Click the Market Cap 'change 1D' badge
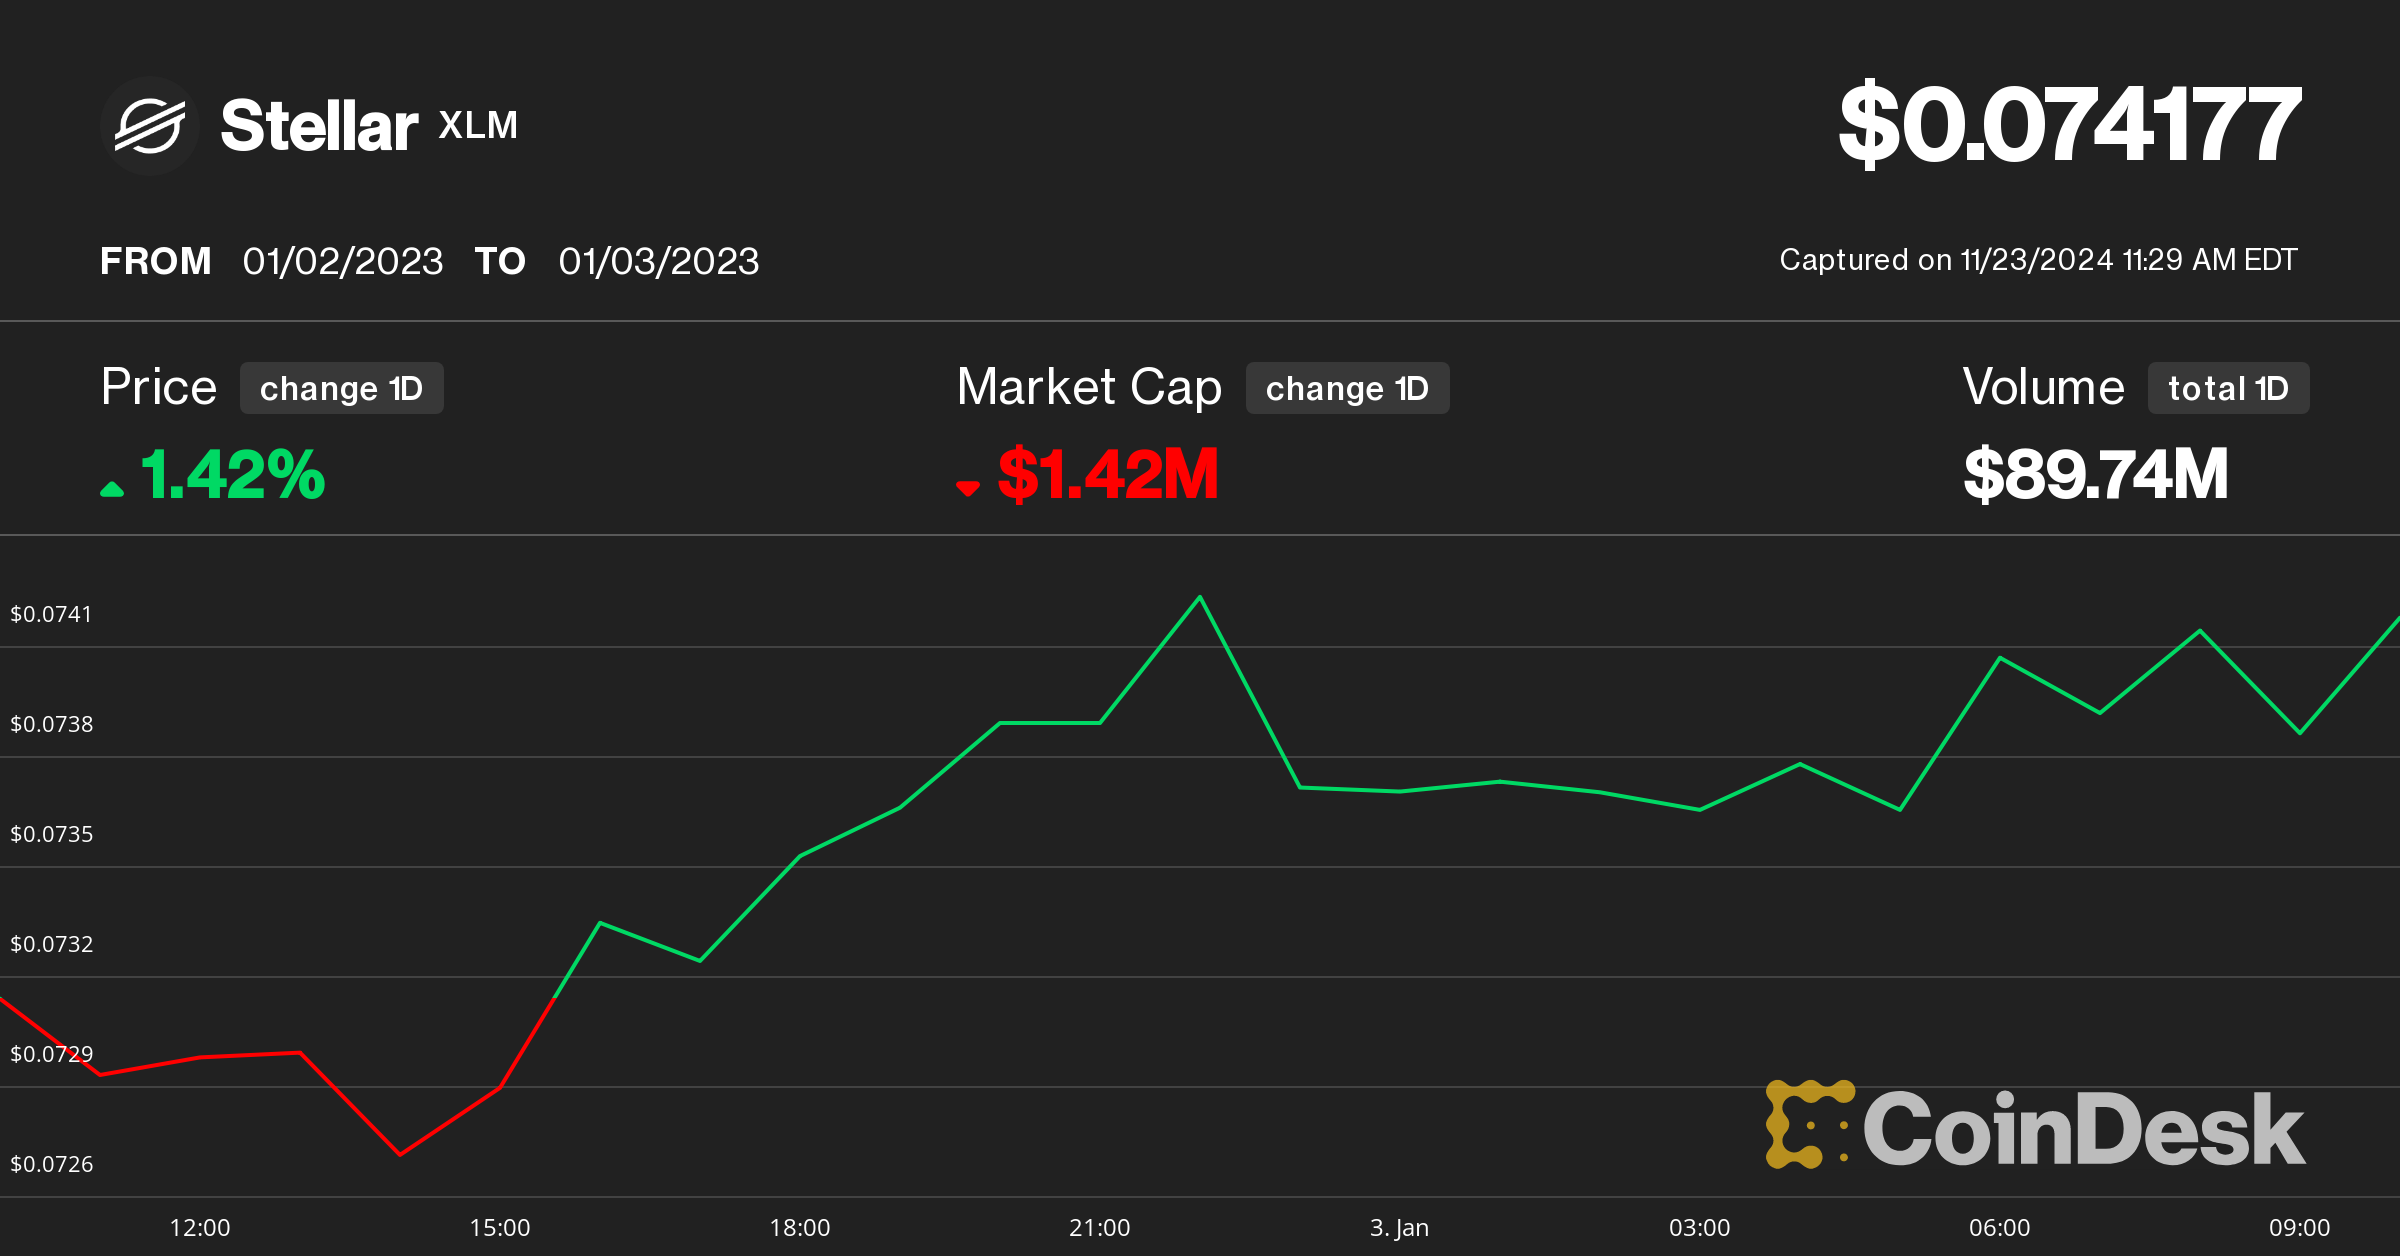 click(1347, 388)
